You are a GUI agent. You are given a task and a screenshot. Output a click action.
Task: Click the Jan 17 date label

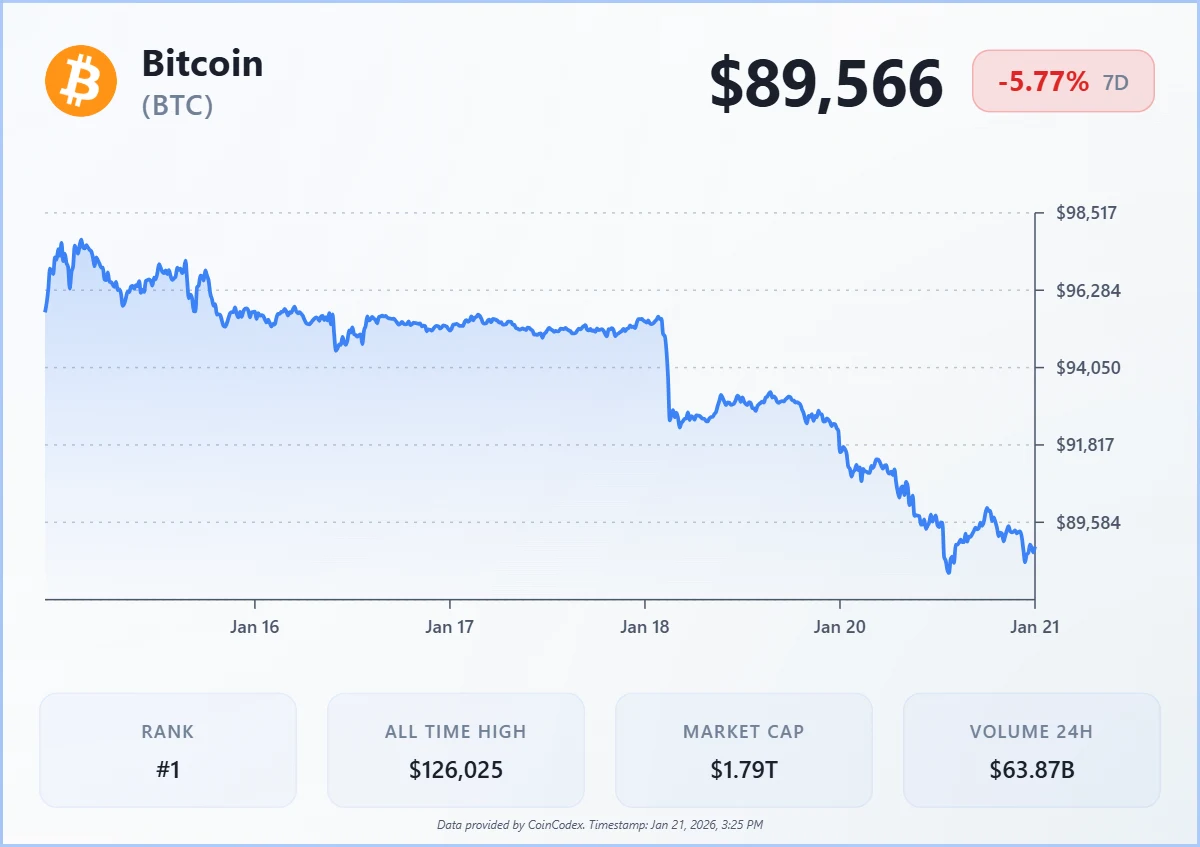[450, 627]
